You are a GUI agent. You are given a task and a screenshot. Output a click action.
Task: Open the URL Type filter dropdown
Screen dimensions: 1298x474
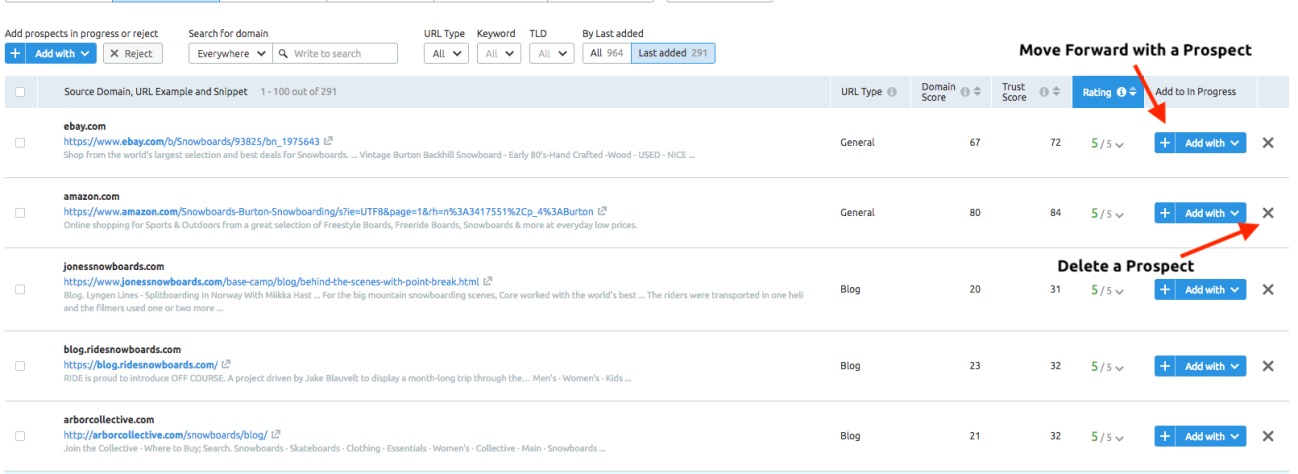tap(446, 53)
